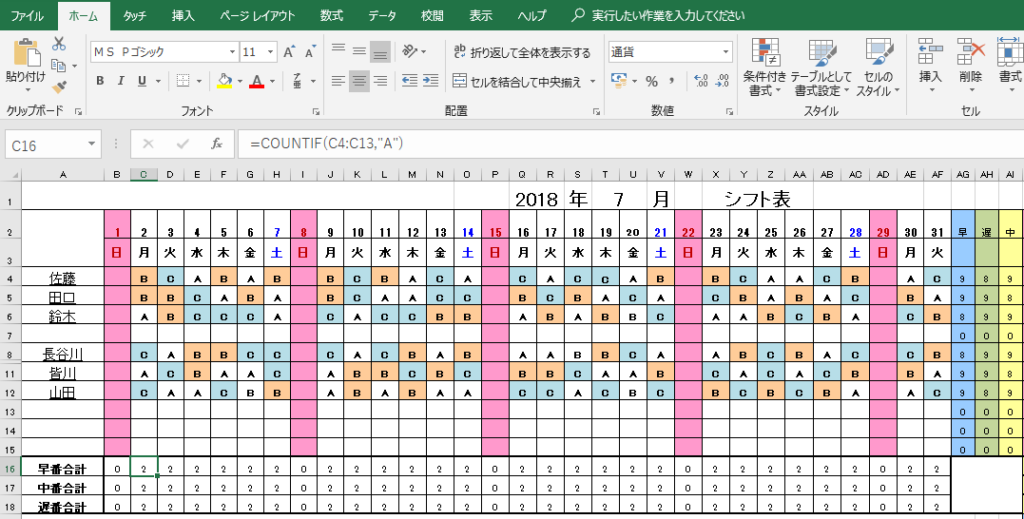
Task: Click the insert function fx icon
Action: [217, 144]
